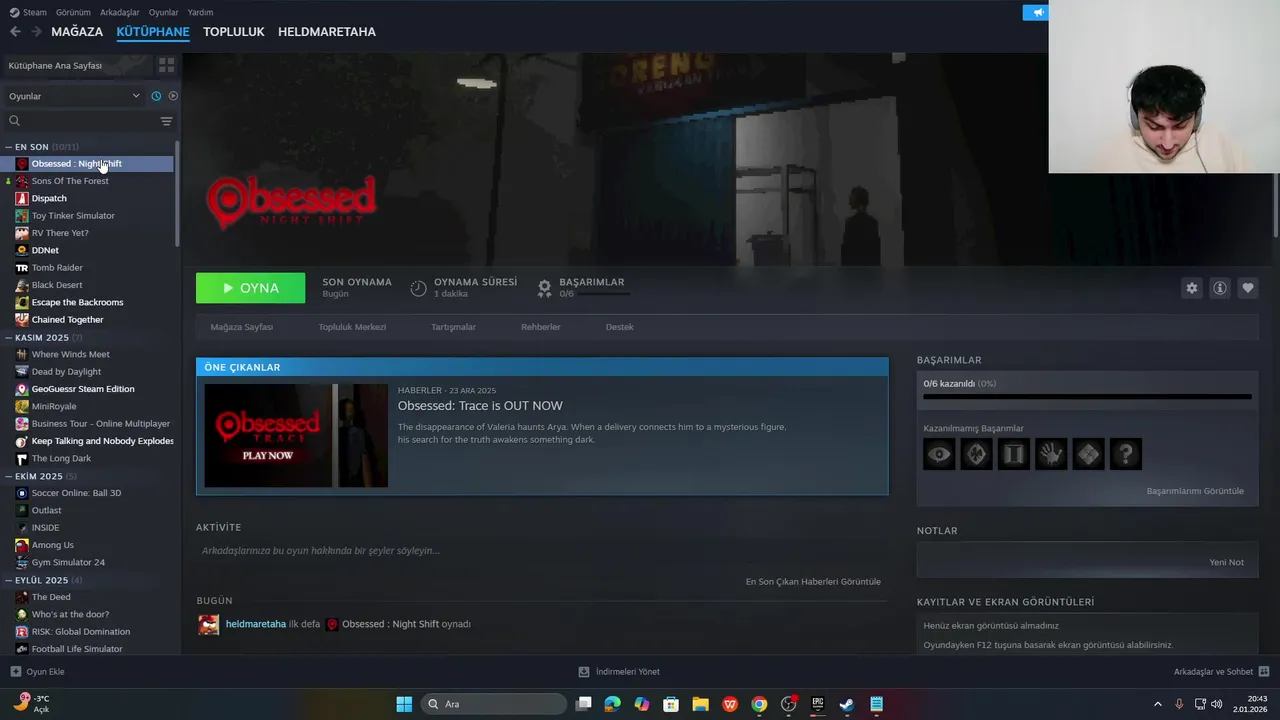This screenshot has height=720, width=1280.
Task: Click the Black Desert game icon
Action: click(x=22, y=285)
